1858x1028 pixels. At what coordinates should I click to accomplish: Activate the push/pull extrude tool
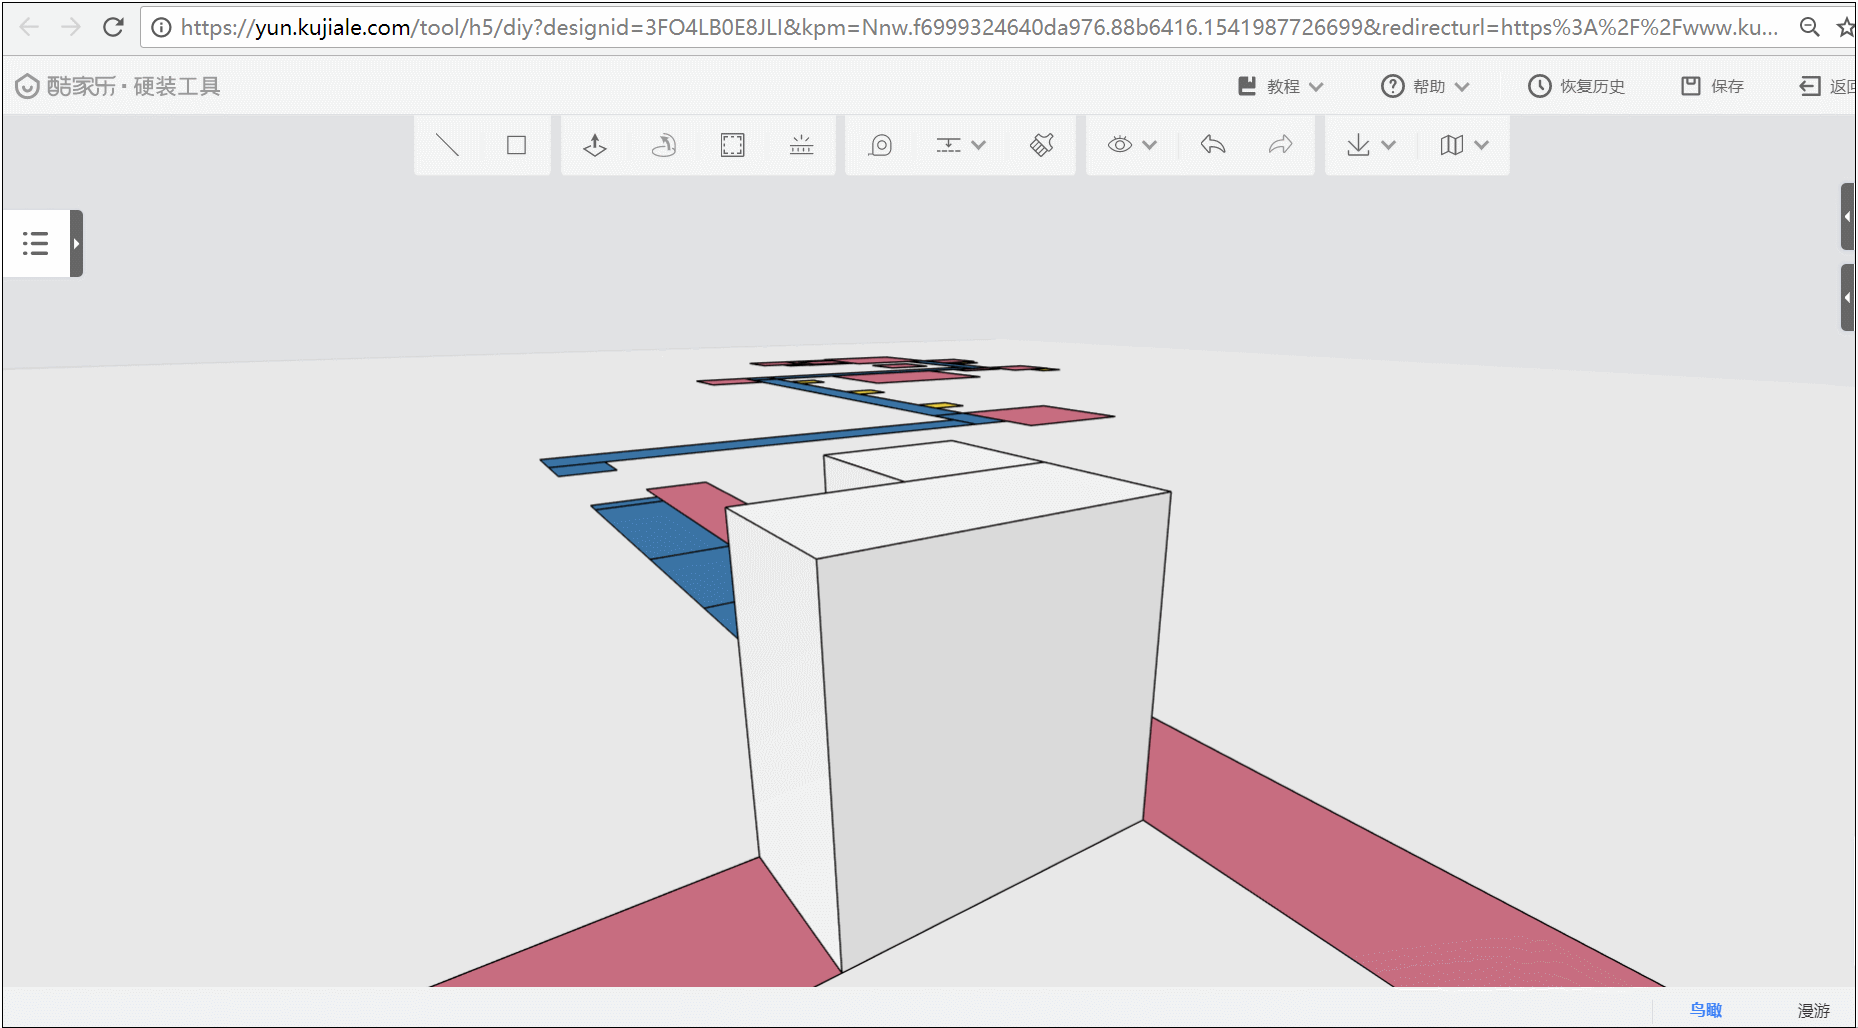click(x=595, y=145)
